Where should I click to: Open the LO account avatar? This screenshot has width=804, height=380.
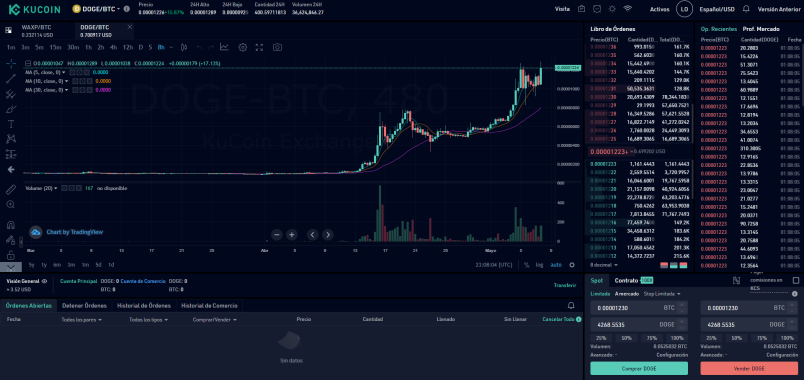pos(684,9)
